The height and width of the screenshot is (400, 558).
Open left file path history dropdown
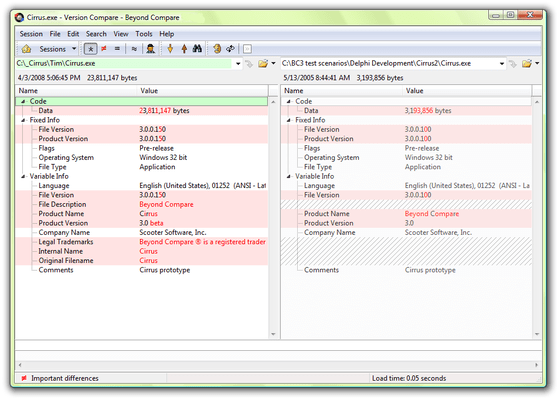click(238, 64)
